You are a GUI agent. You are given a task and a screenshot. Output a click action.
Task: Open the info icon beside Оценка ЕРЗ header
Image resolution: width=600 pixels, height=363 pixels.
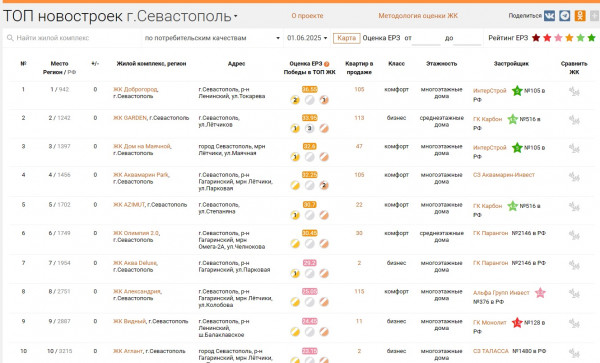(x=326, y=64)
